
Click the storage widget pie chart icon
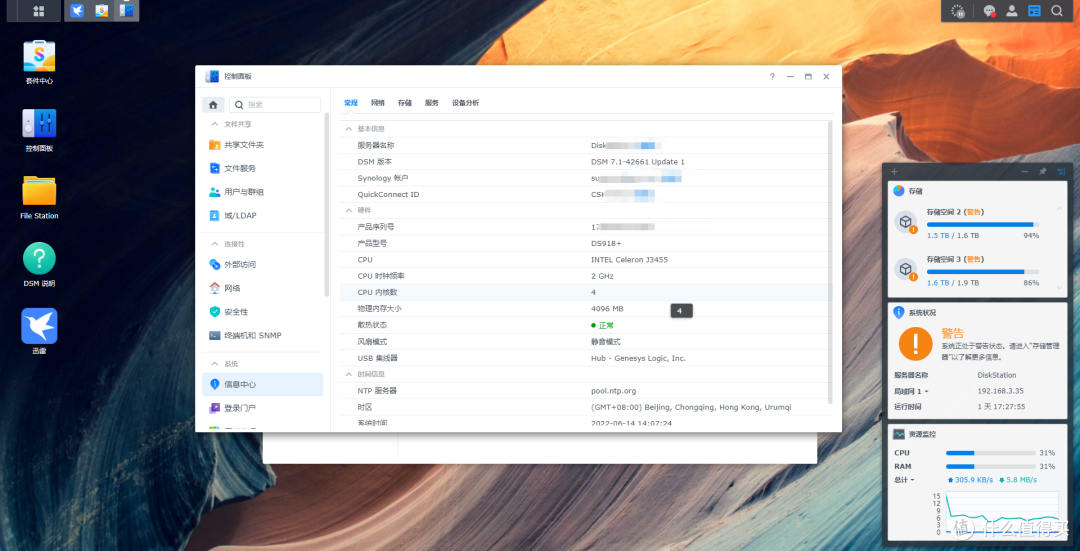coord(899,191)
